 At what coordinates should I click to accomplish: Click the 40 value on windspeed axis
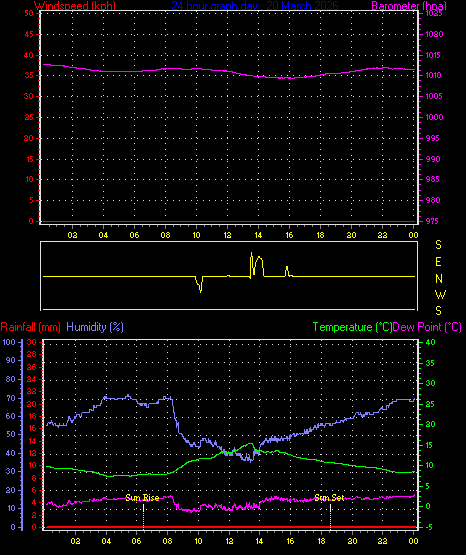pyautogui.click(x=29, y=55)
